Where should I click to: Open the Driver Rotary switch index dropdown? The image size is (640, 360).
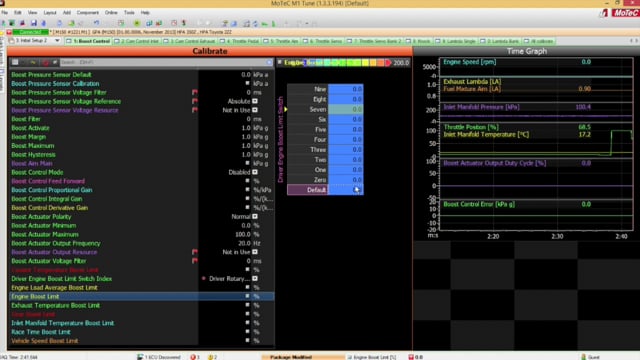coord(255,278)
